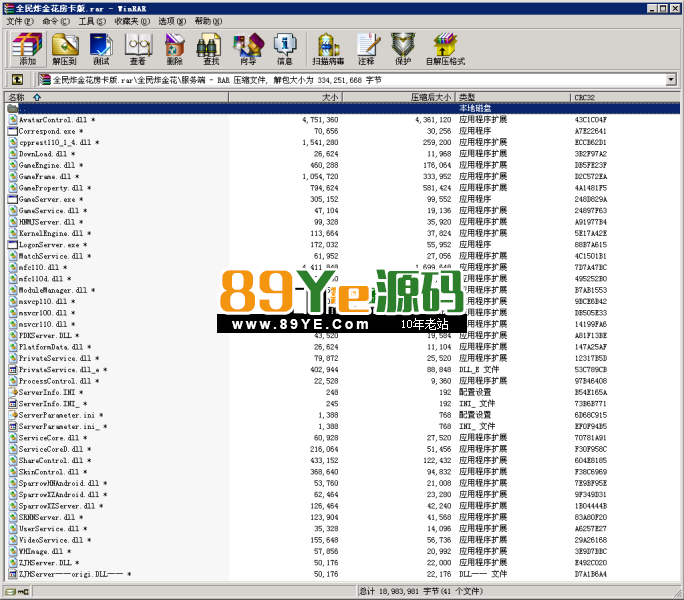Show archive Info (信息) icon
Image resolution: width=684 pixels, height=600 pixels.
[285, 49]
